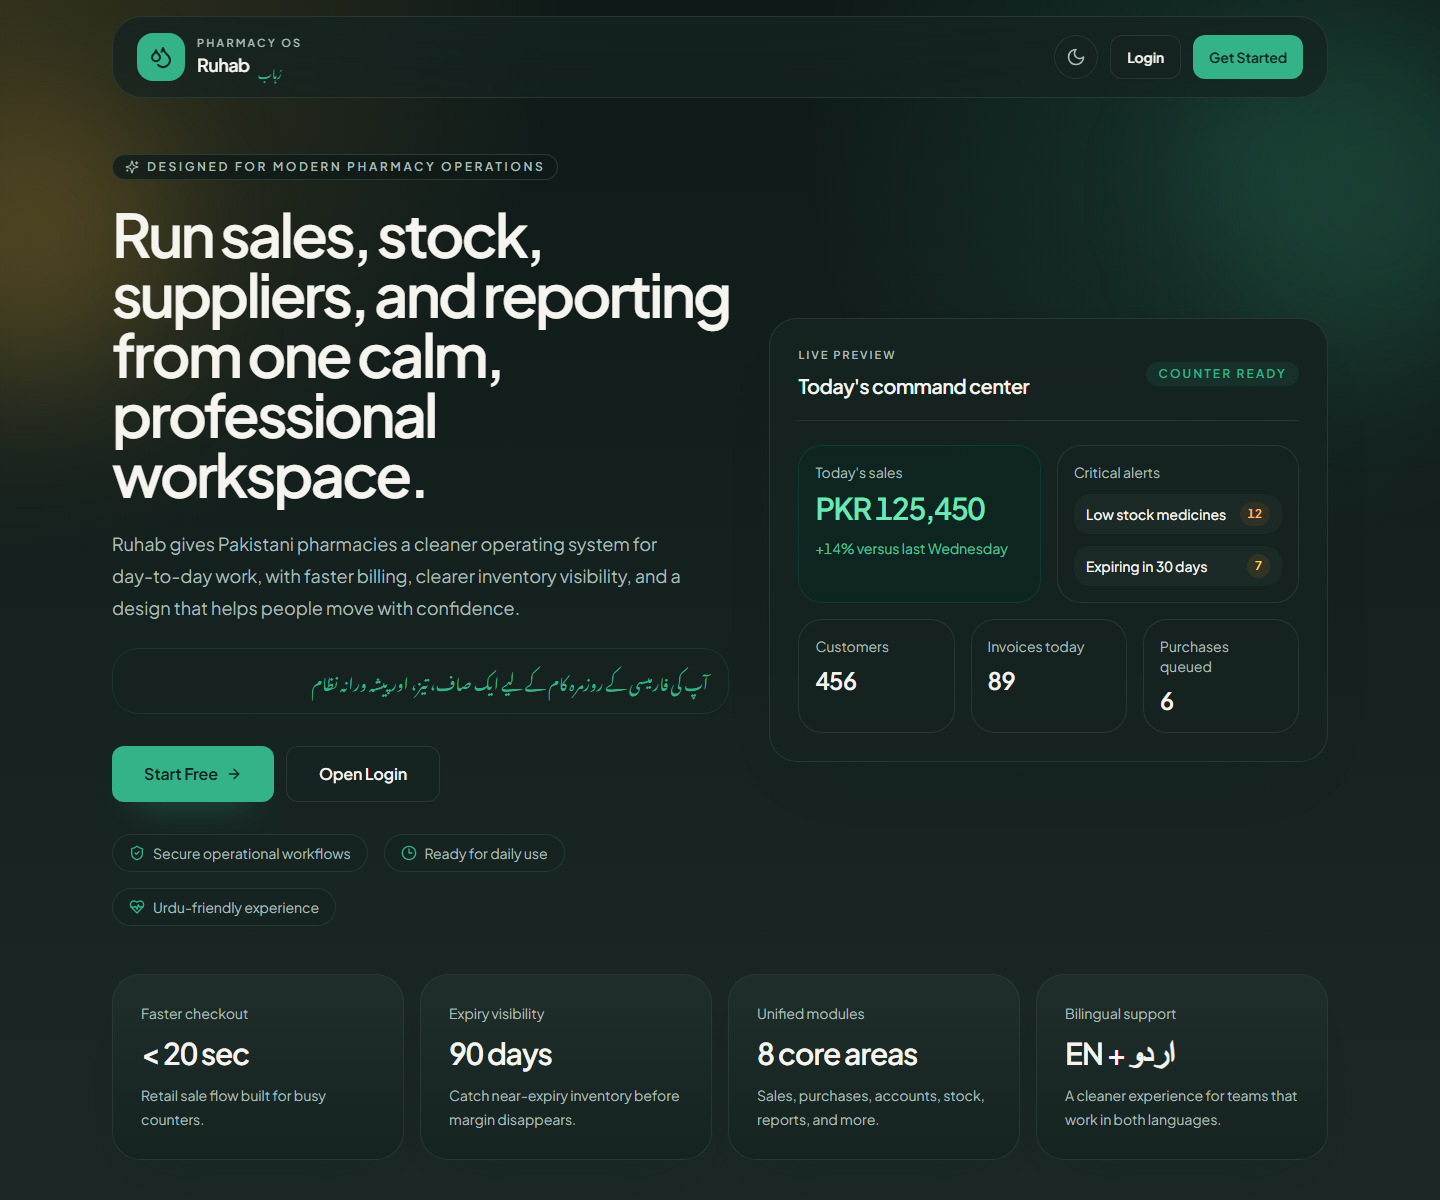The height and width of the screenshot is (1200, 1440).
Task: Select the Urdu-friendly experience badge
Action: [224, 907]
